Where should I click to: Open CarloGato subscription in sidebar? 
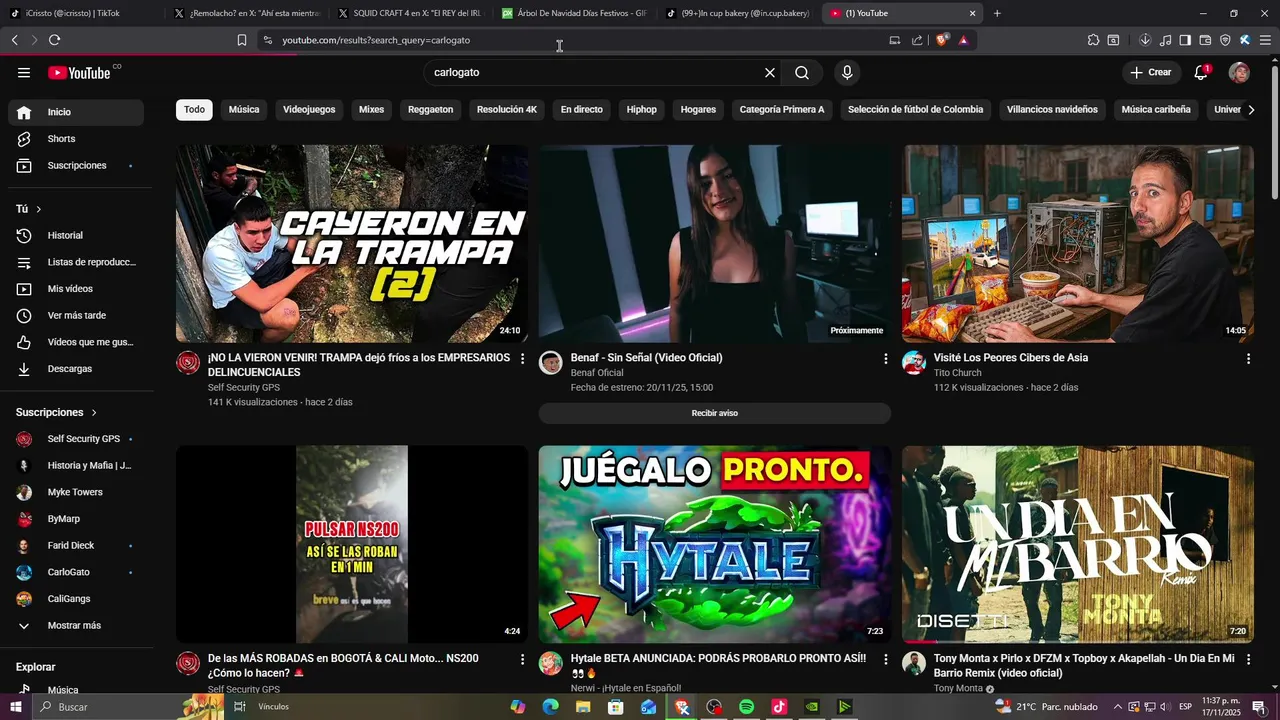pos(76,572)
